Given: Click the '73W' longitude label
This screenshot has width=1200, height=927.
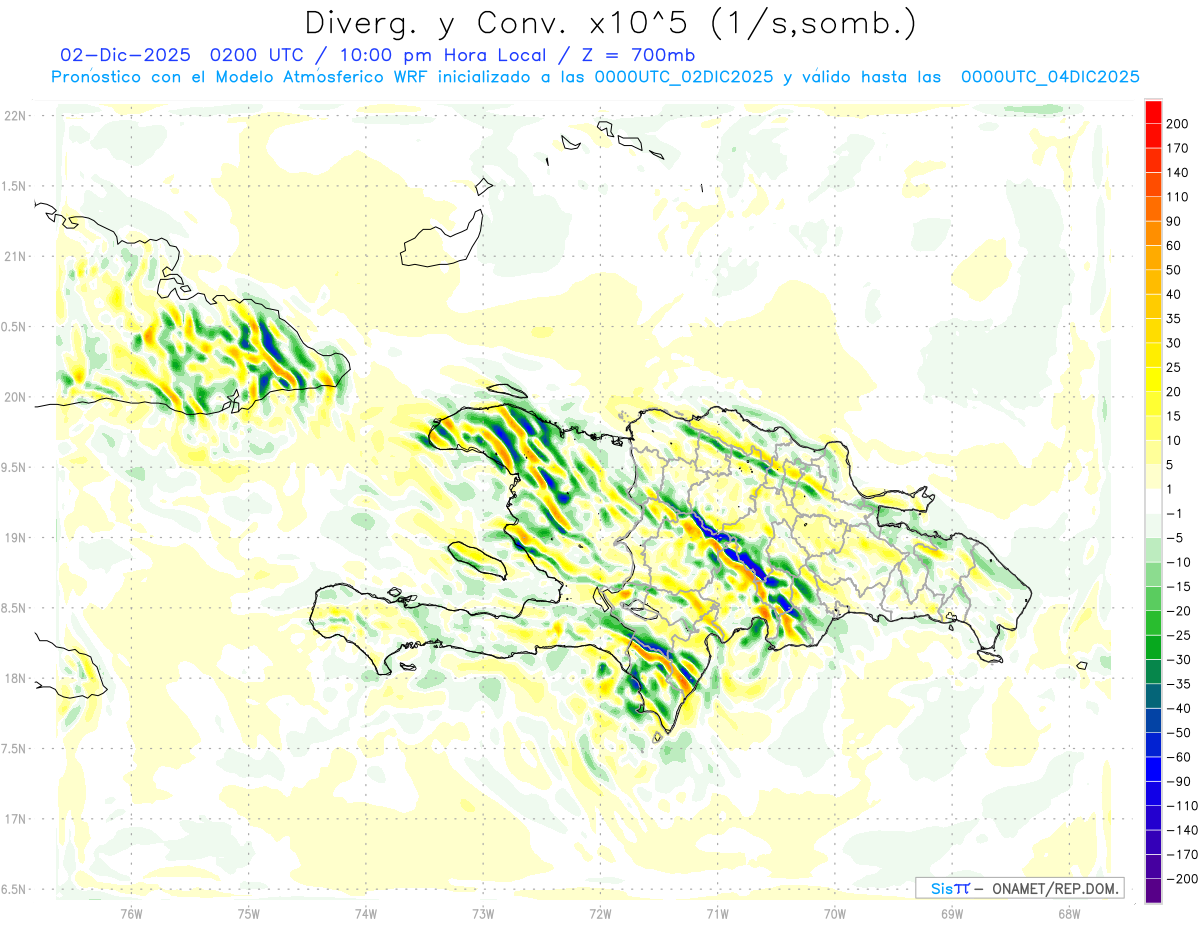Looking at the screenshot, I should pyautogui.click(x=483, y=914).
